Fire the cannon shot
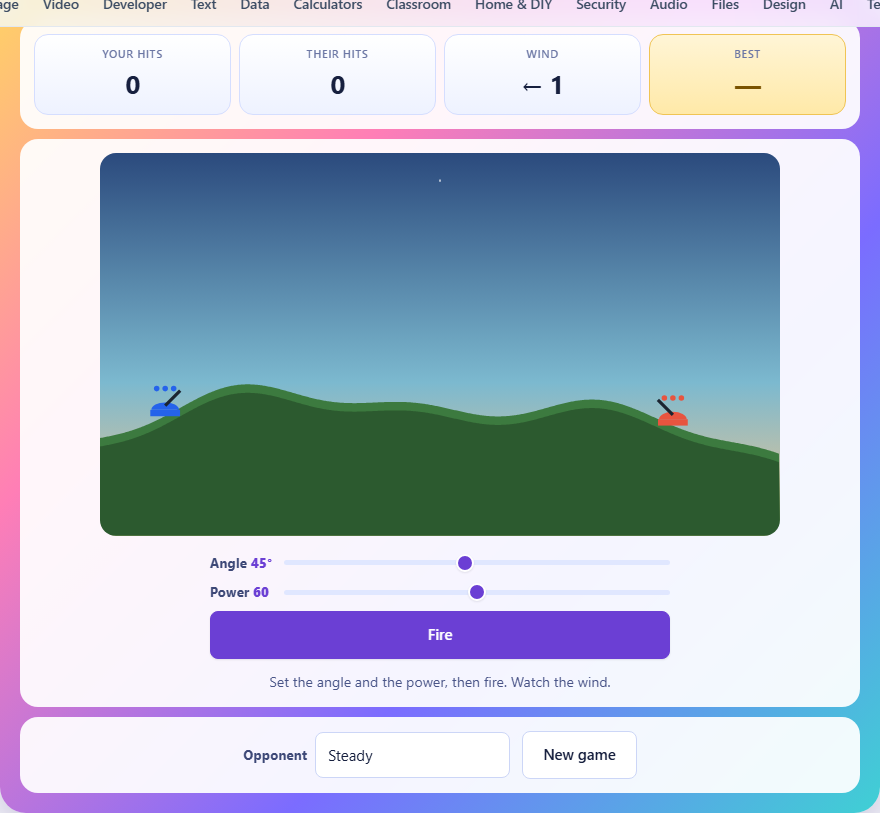The width and height of the screenshot is (880, 813). point(440,635)
